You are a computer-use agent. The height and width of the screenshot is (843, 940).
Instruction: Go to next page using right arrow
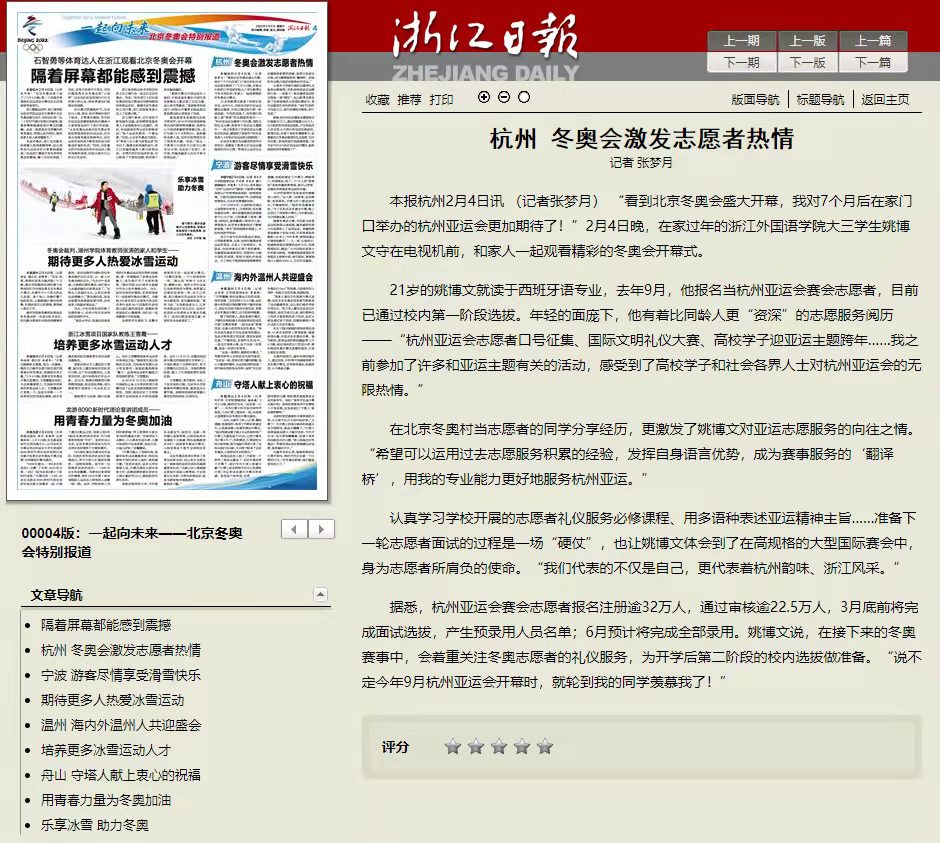coord(321,529)
